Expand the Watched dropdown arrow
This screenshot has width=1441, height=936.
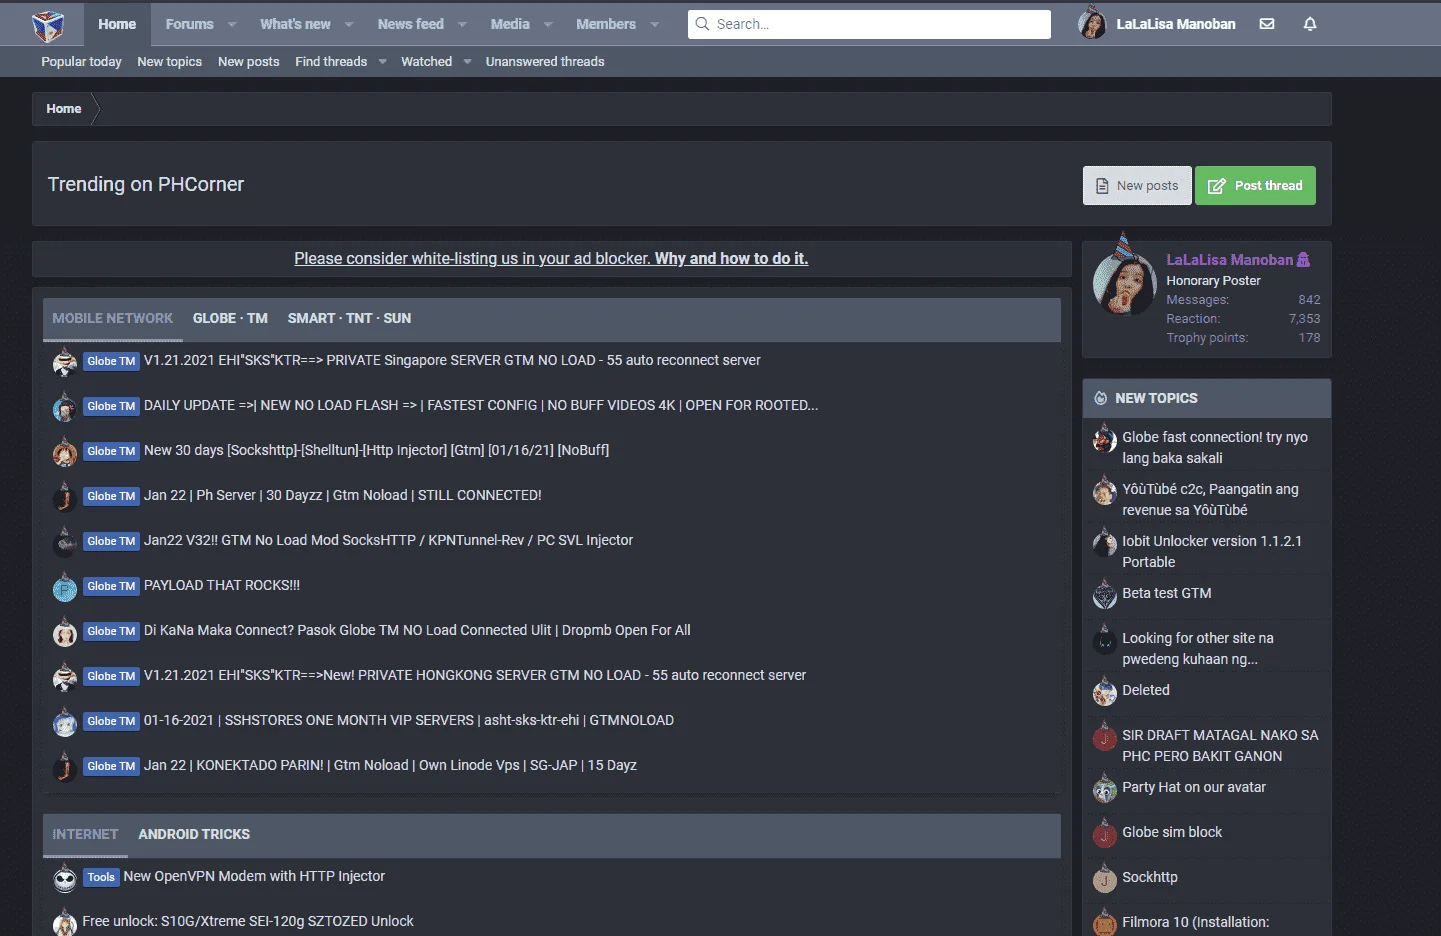467,62
